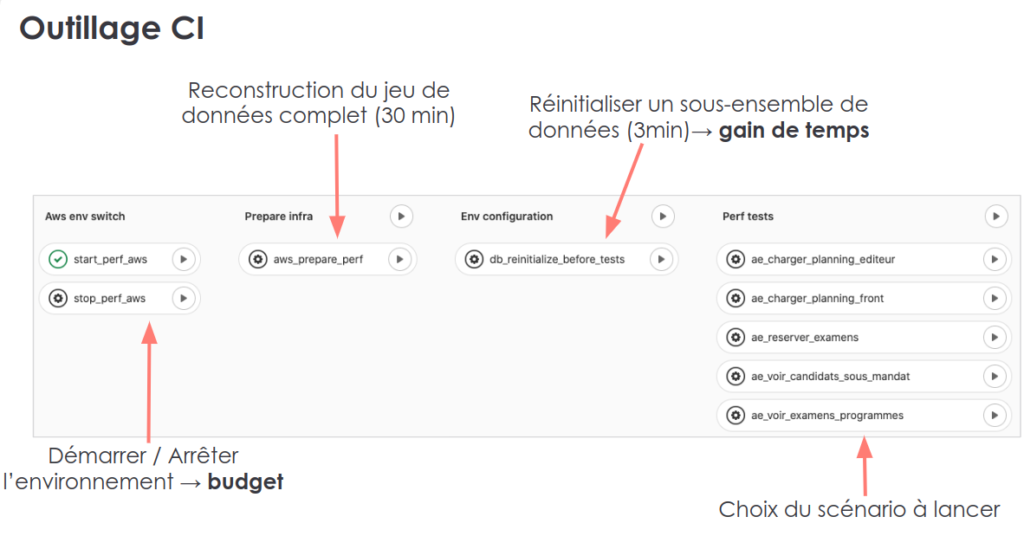Click the green success icon on start_perf_aws
This screenshot has height=549, width=1024.
coord(58,259)
